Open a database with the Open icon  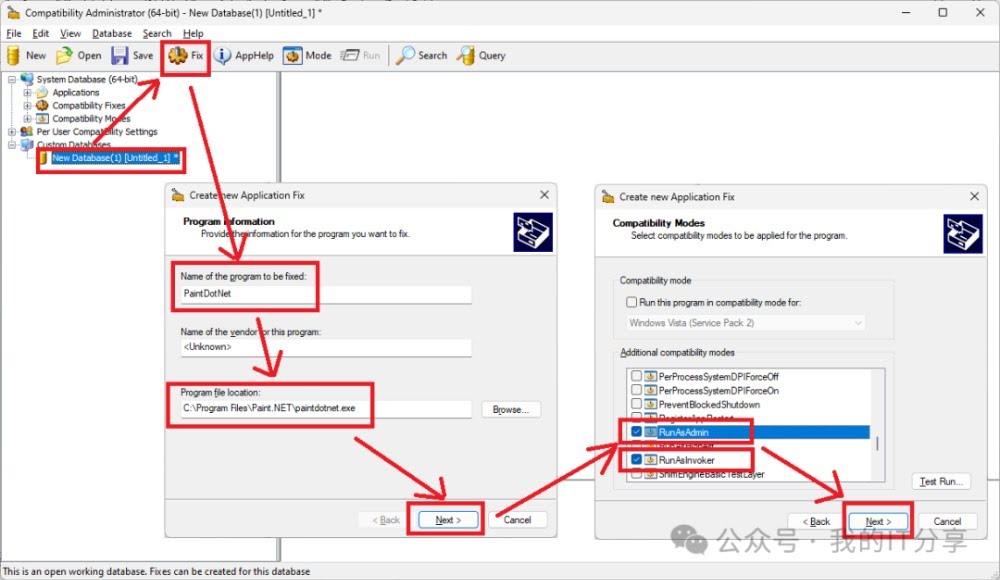pyautogui.click(x=79, y=56)
